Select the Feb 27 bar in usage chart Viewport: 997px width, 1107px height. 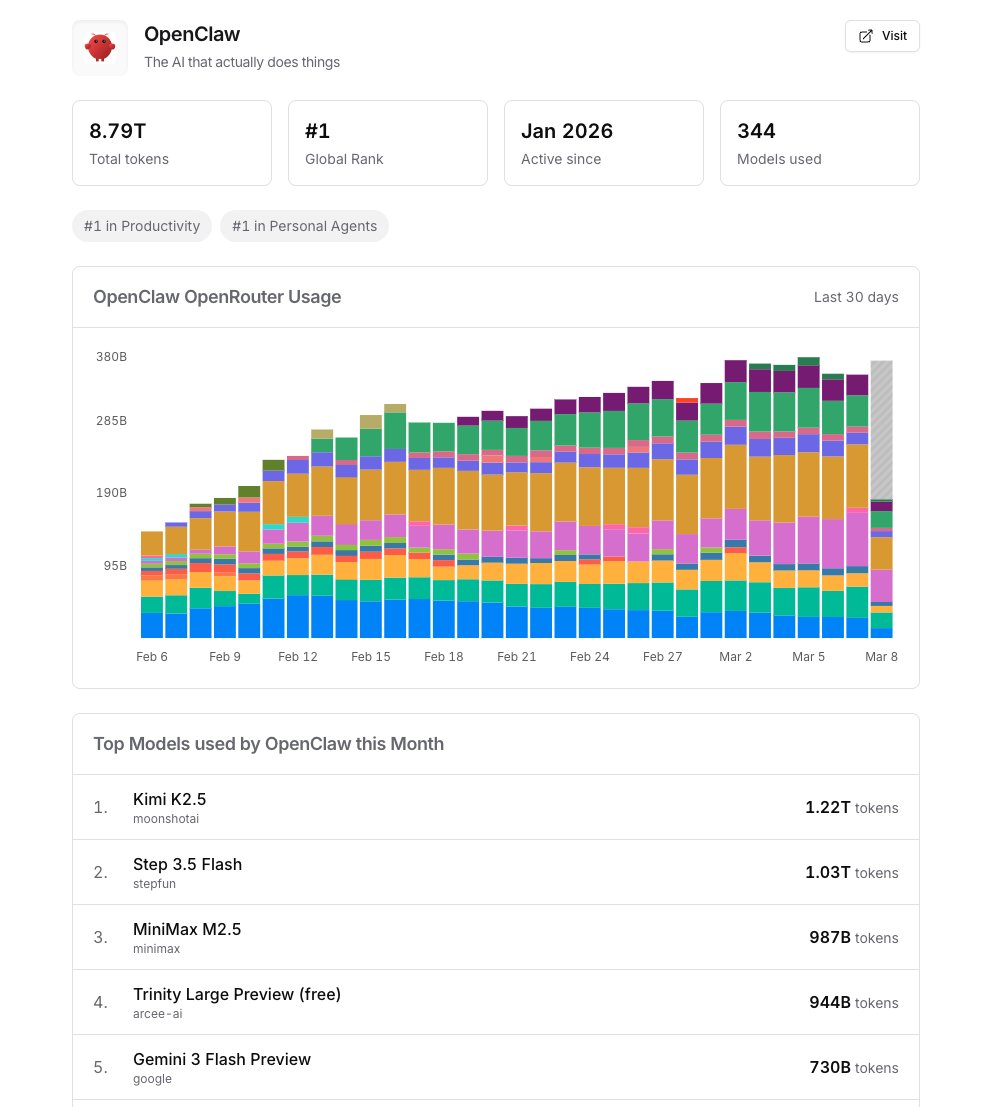coord(662,510)
